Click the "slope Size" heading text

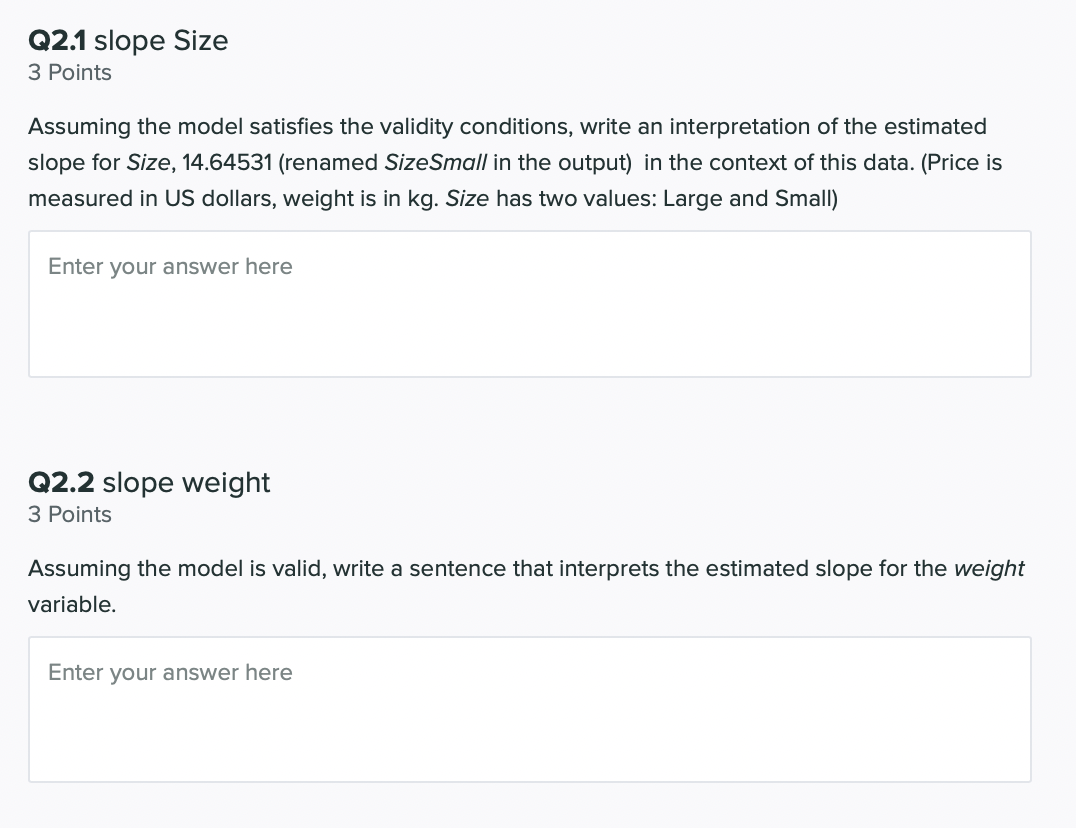pyautogui.click(x=166, y=41)
